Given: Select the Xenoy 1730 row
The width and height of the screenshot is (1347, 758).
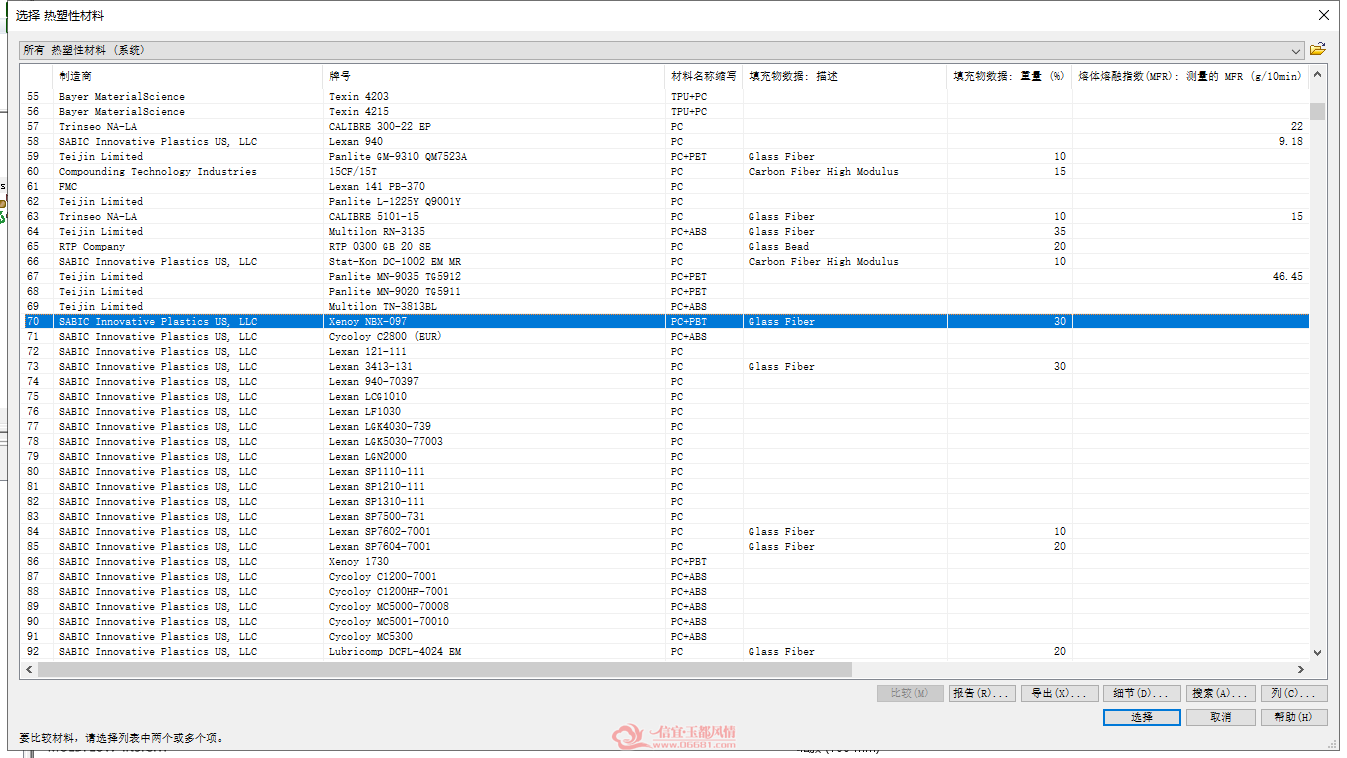Looking at the screenshot, I should [x=665, y=562].
